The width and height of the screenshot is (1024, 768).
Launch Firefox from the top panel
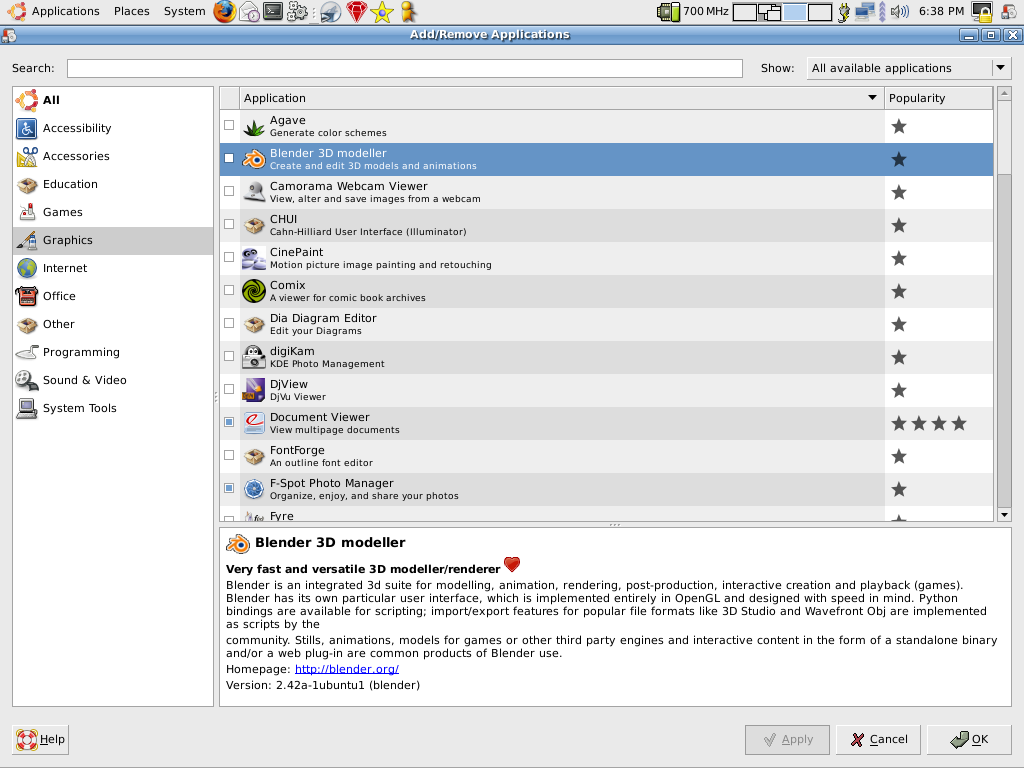point(225,12)
